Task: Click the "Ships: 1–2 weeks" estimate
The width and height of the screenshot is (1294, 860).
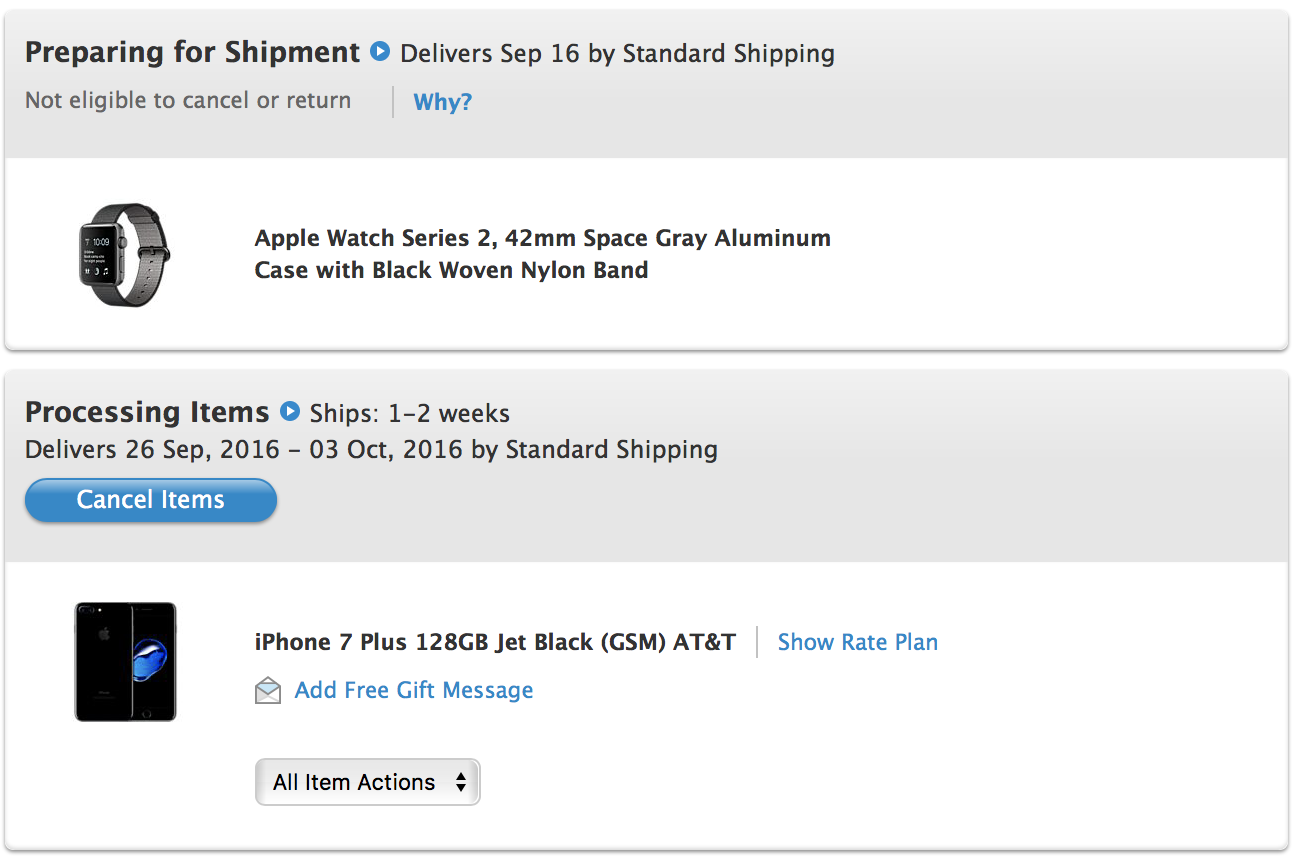Action: [x=409, y=413]
